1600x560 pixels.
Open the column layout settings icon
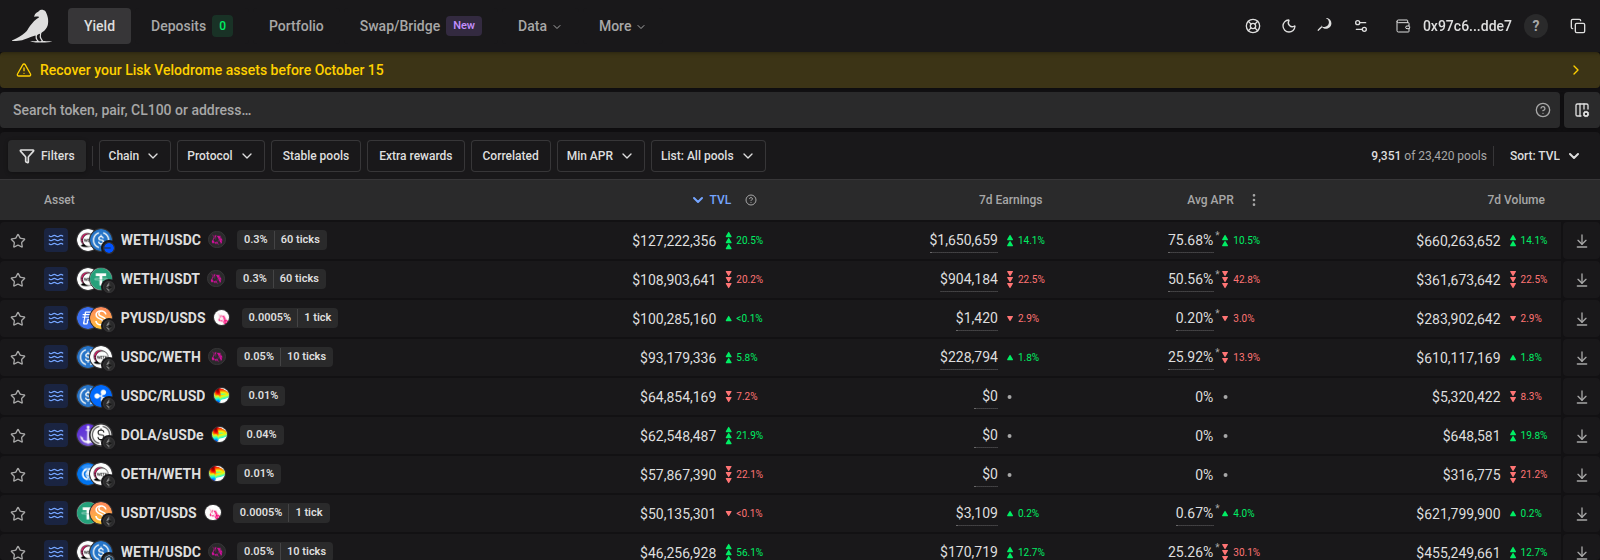click(1582, 110)
